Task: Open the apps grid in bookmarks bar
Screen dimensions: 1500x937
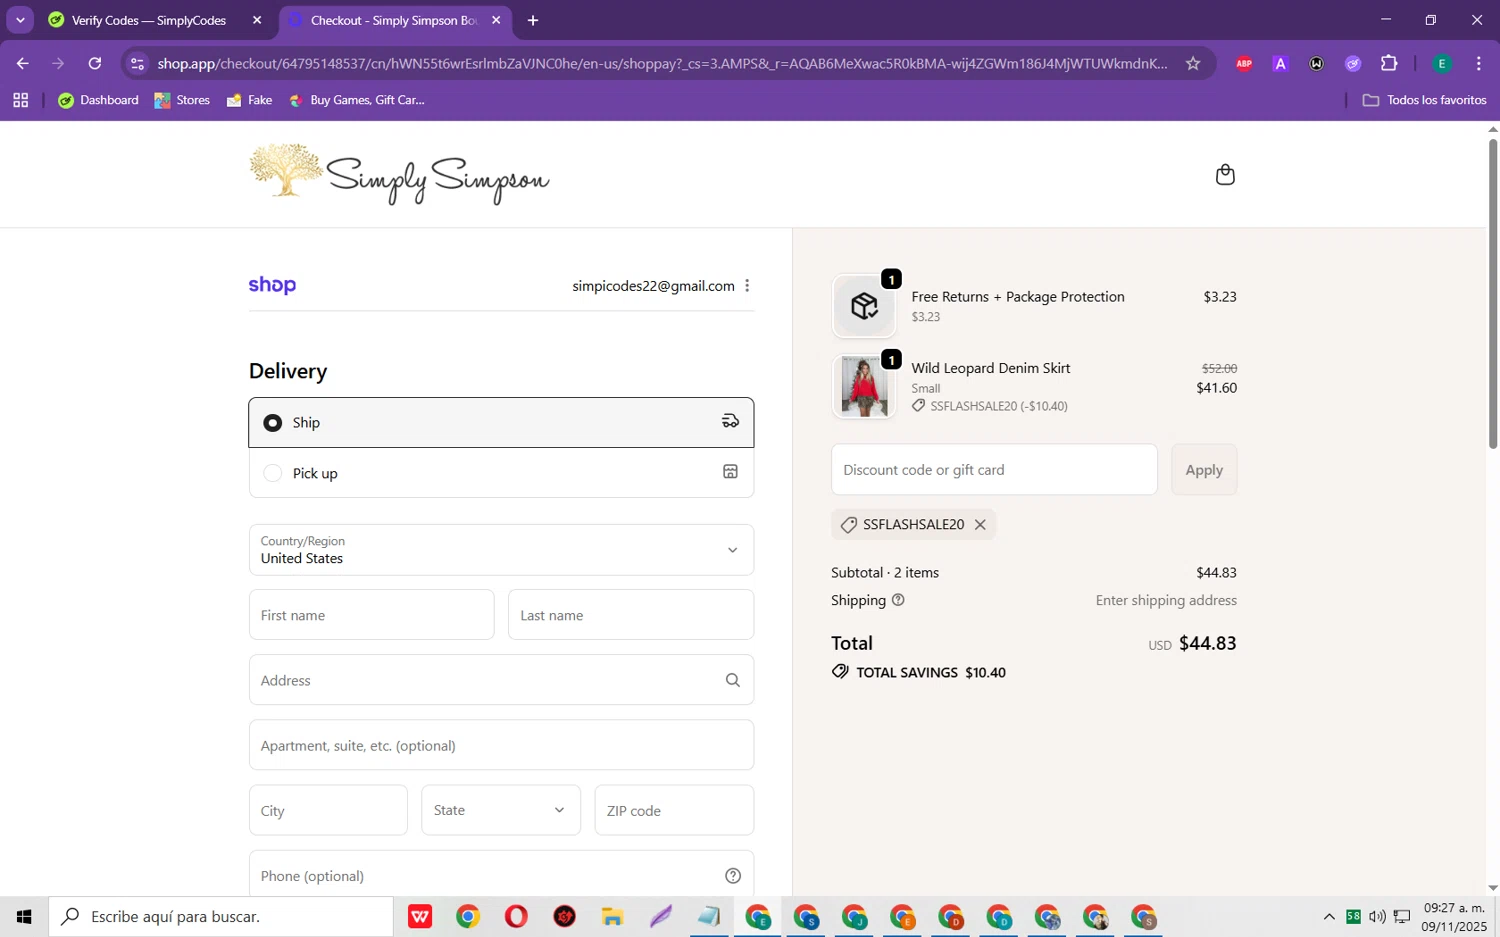Action: click(x=20, y=100)
